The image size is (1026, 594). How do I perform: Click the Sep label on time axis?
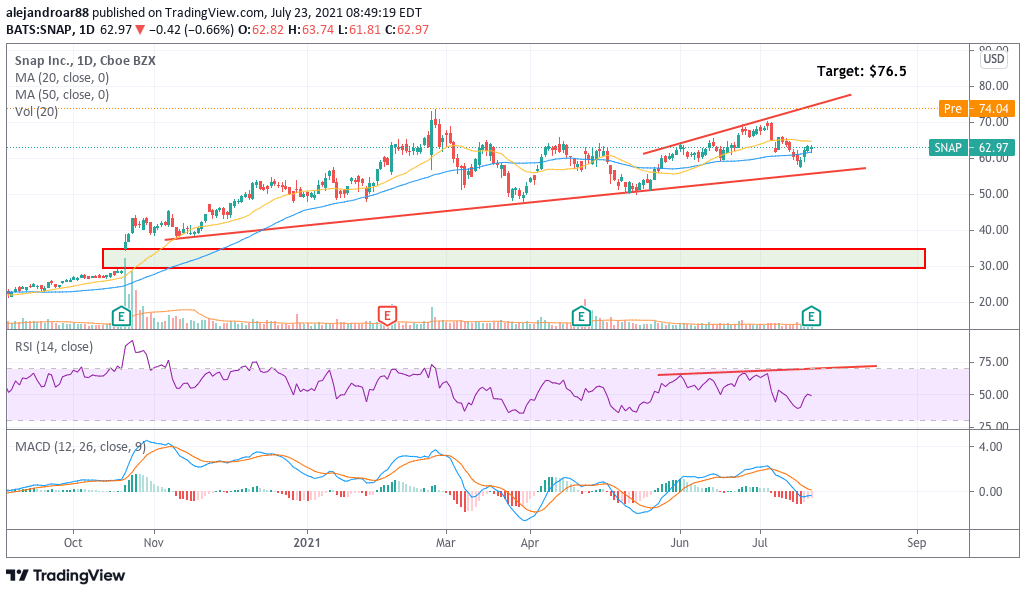pos(917,543)
